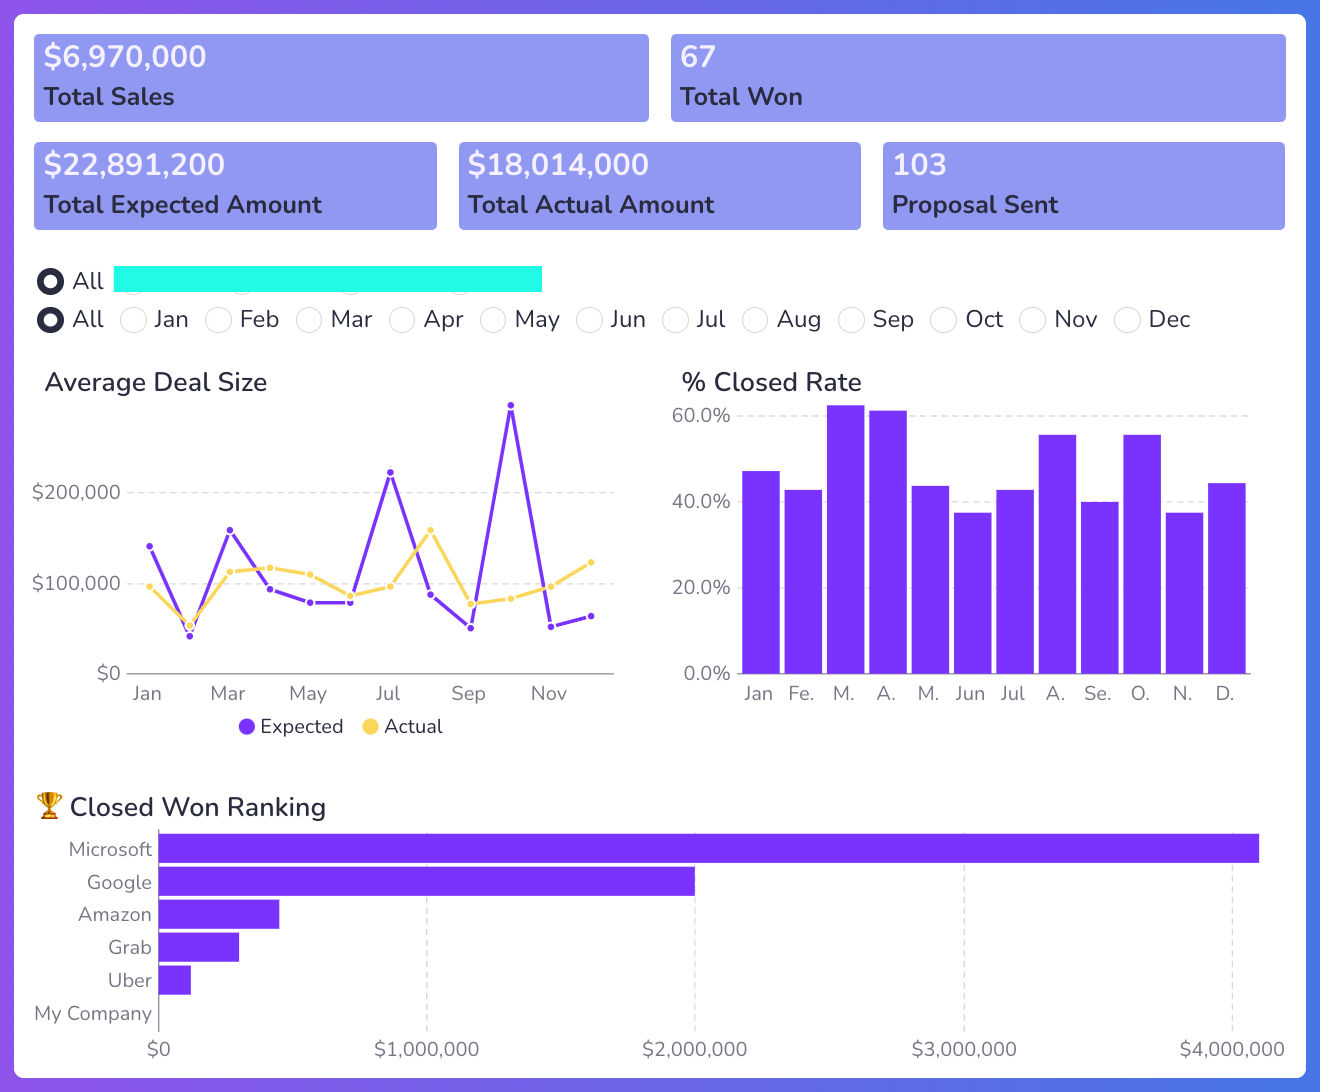Select the Oct radio option
This screenshot has height=1092, width=1320.
pyautogui.click(x=943, y=320)
